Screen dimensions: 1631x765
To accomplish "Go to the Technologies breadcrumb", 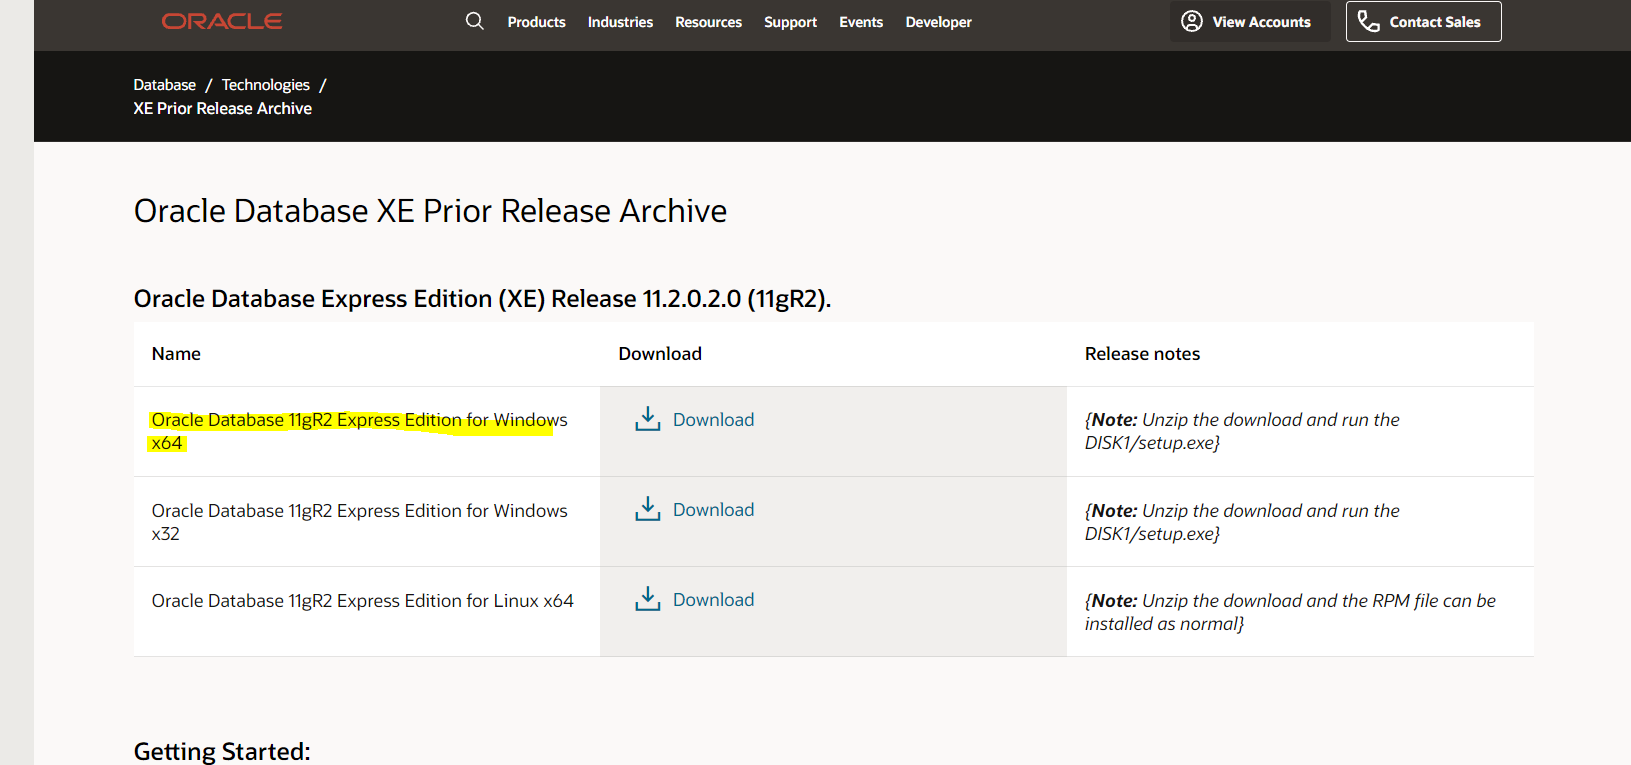I will tap(266, 85).
